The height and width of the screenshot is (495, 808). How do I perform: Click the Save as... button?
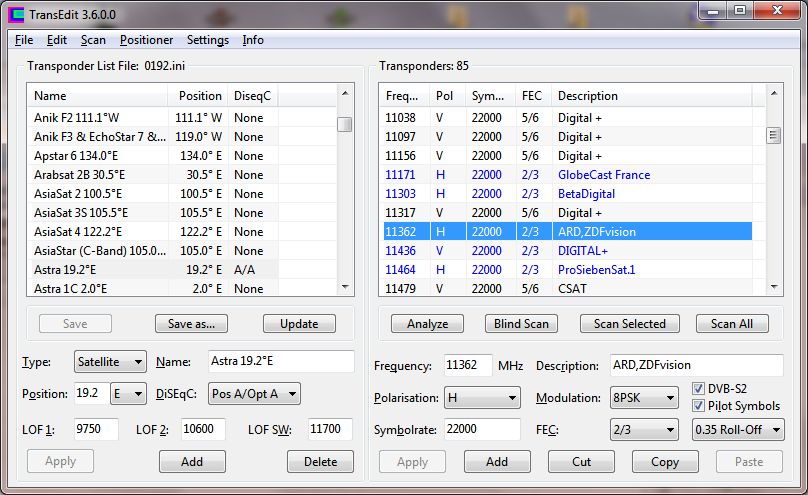pyautogui.click(x=191, y=324)
